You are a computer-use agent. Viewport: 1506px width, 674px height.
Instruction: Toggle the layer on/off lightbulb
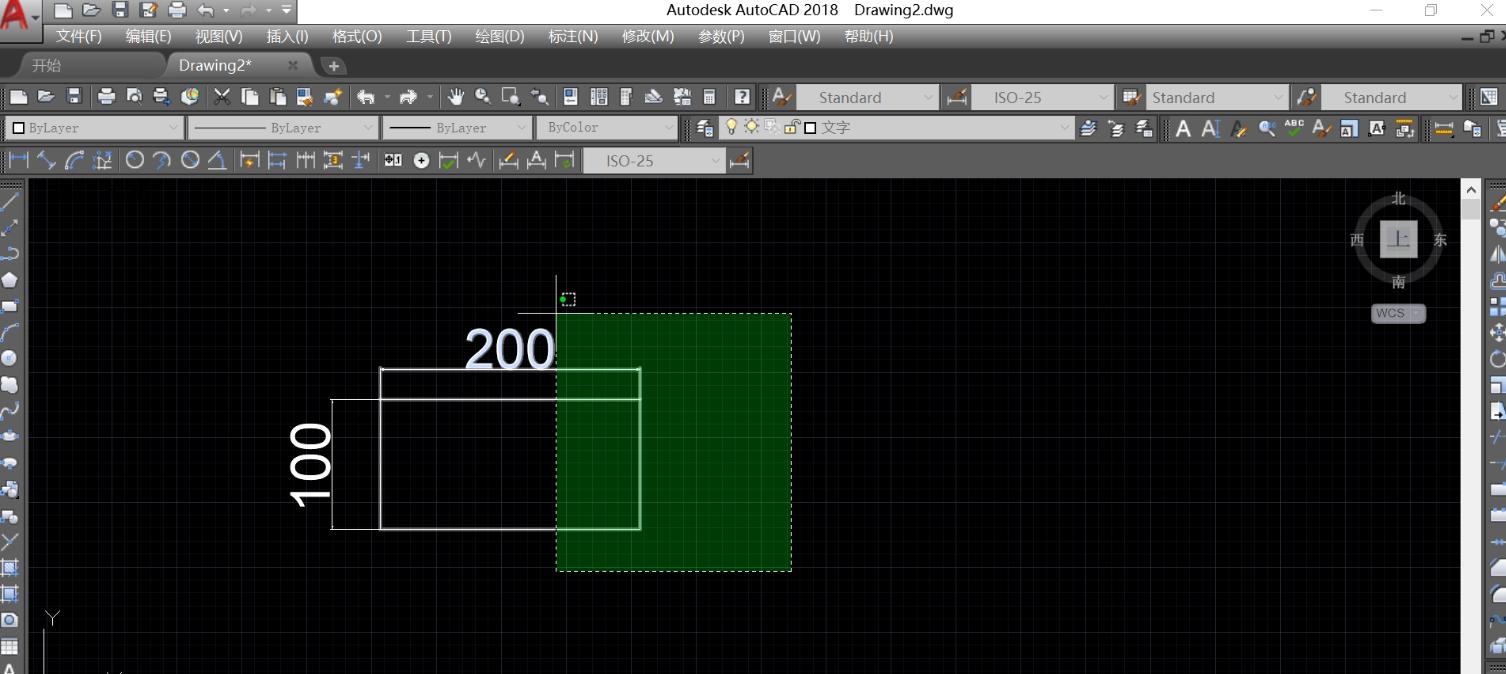[731, 127]
